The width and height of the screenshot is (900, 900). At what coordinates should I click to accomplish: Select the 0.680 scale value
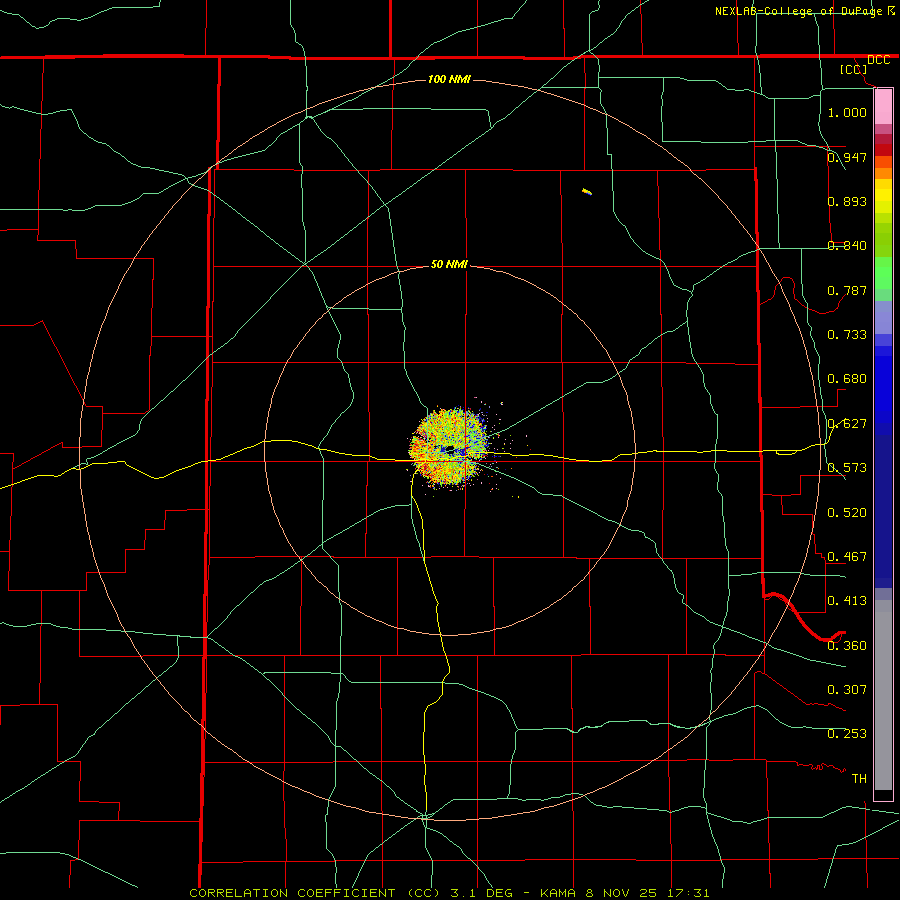click(847, 379)
